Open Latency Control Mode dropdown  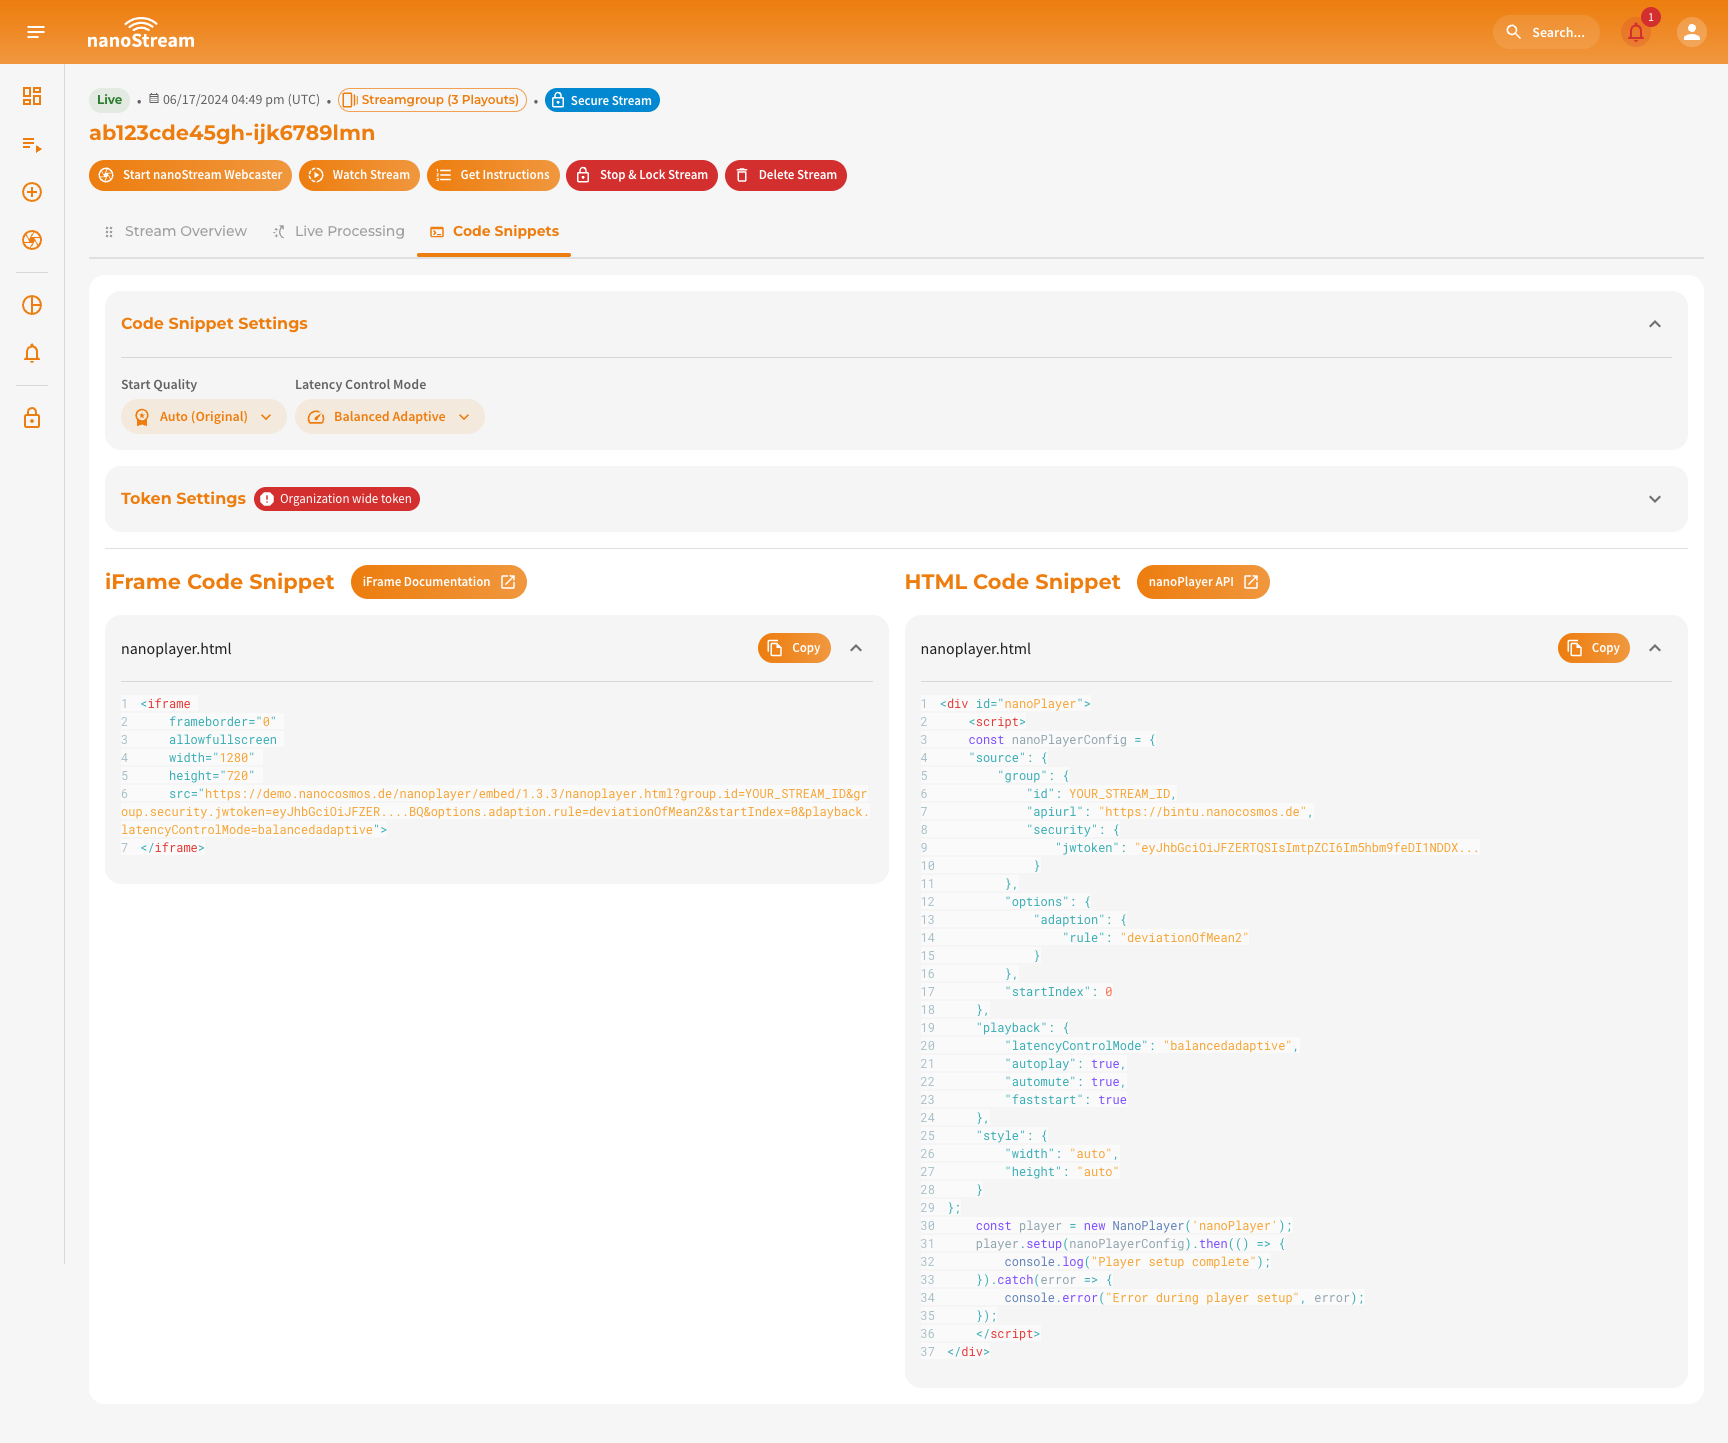point(390,417)
